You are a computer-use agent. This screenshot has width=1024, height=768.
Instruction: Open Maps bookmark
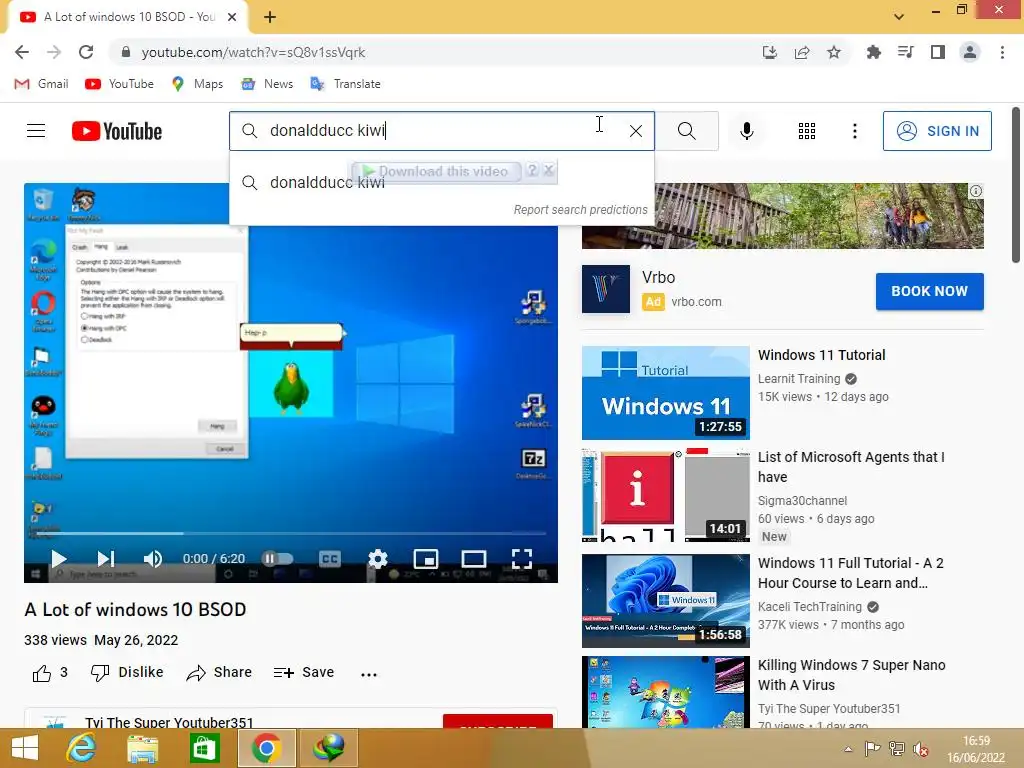(197, 84)
